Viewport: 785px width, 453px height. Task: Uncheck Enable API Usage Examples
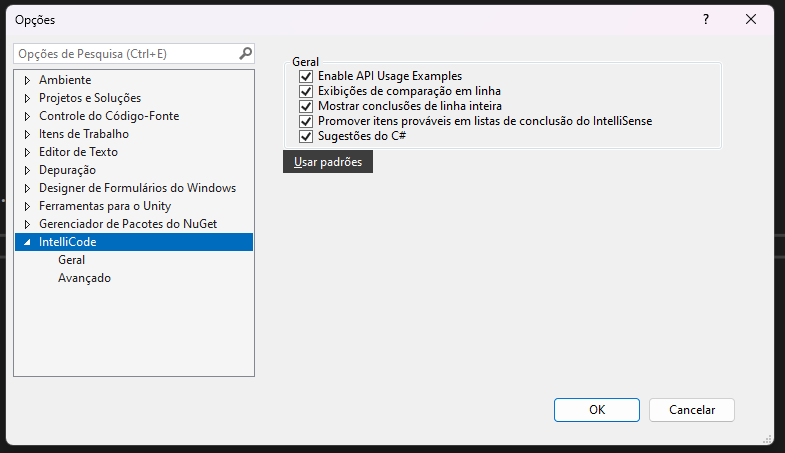click(306, 77)
